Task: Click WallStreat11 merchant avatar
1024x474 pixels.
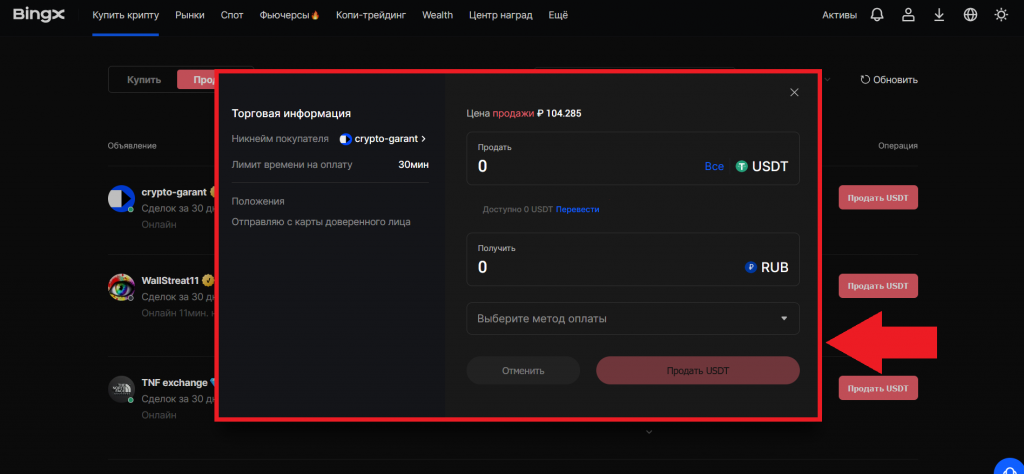Action: point(121,287)
